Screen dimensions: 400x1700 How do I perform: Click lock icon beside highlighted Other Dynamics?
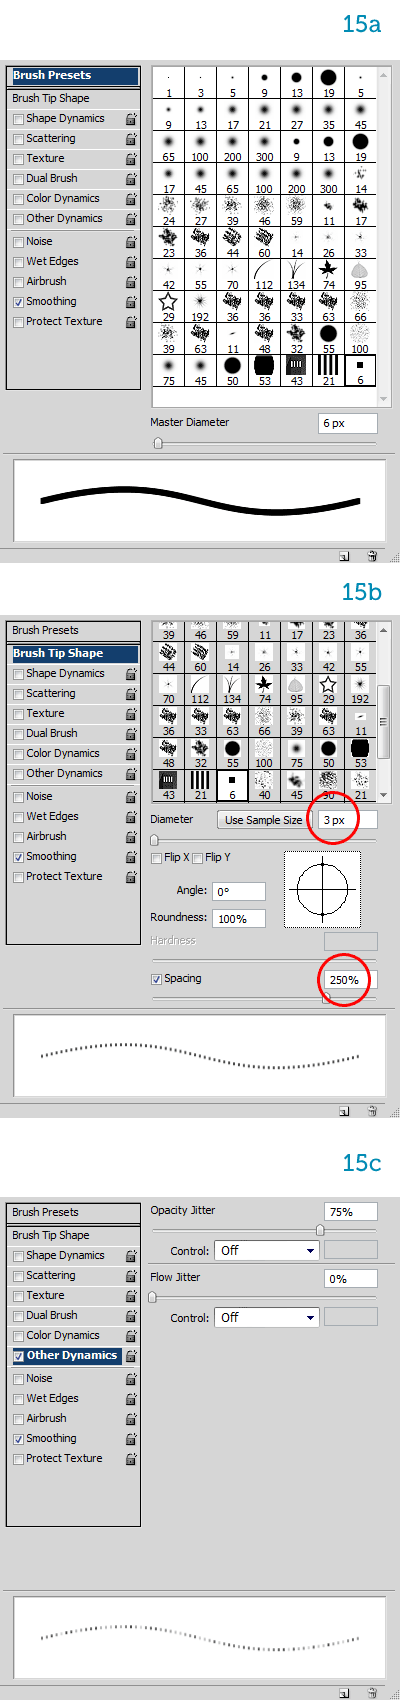pyautogui.click(x=131, y=1357)
